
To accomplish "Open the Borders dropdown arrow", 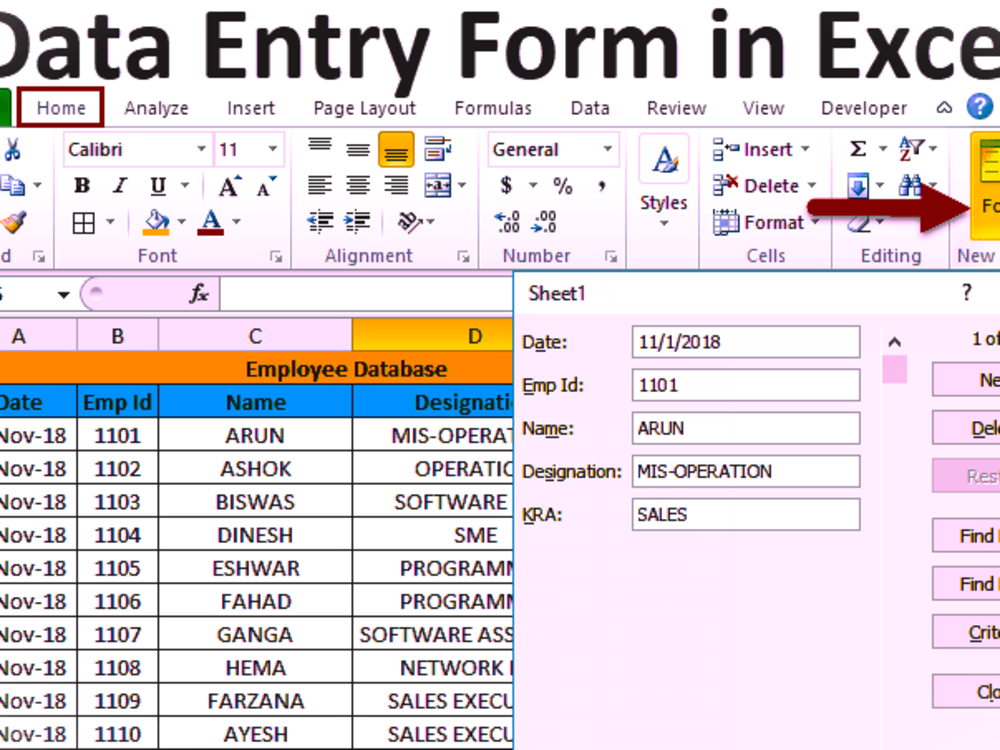I will click(110, 222).
